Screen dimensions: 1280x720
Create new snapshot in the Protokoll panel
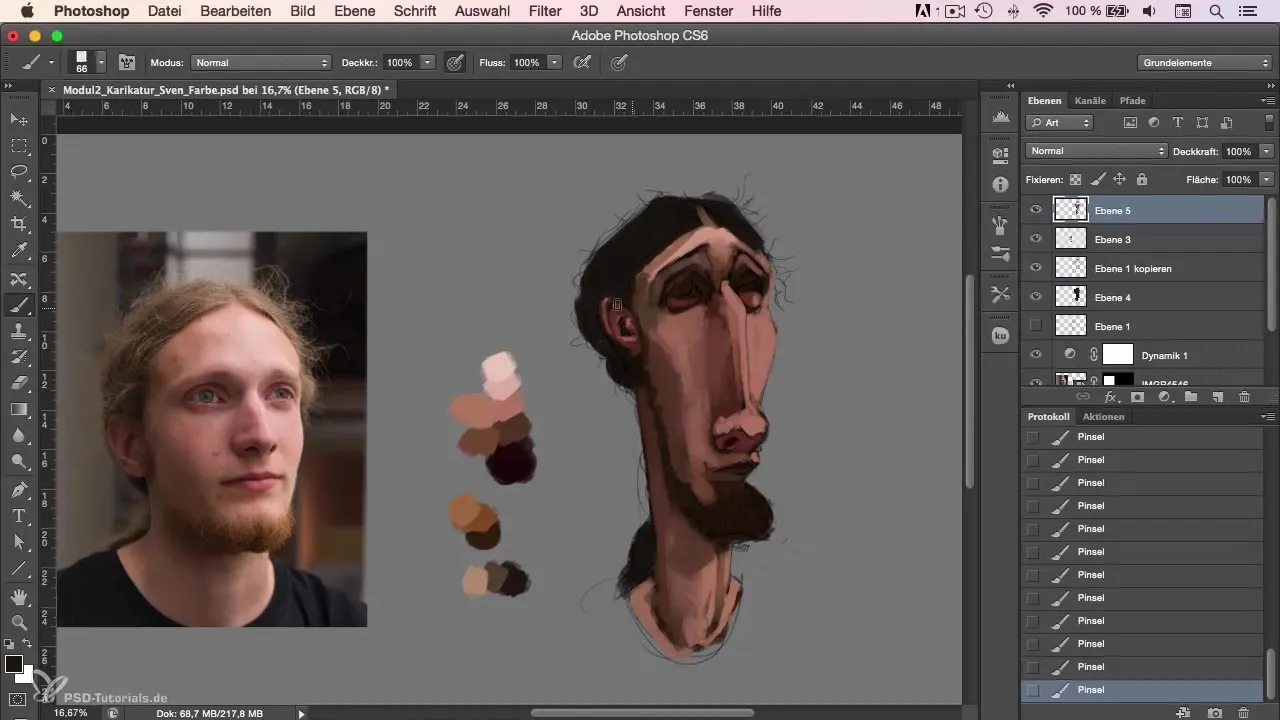pyautogui.click(x=1214, y=712)
